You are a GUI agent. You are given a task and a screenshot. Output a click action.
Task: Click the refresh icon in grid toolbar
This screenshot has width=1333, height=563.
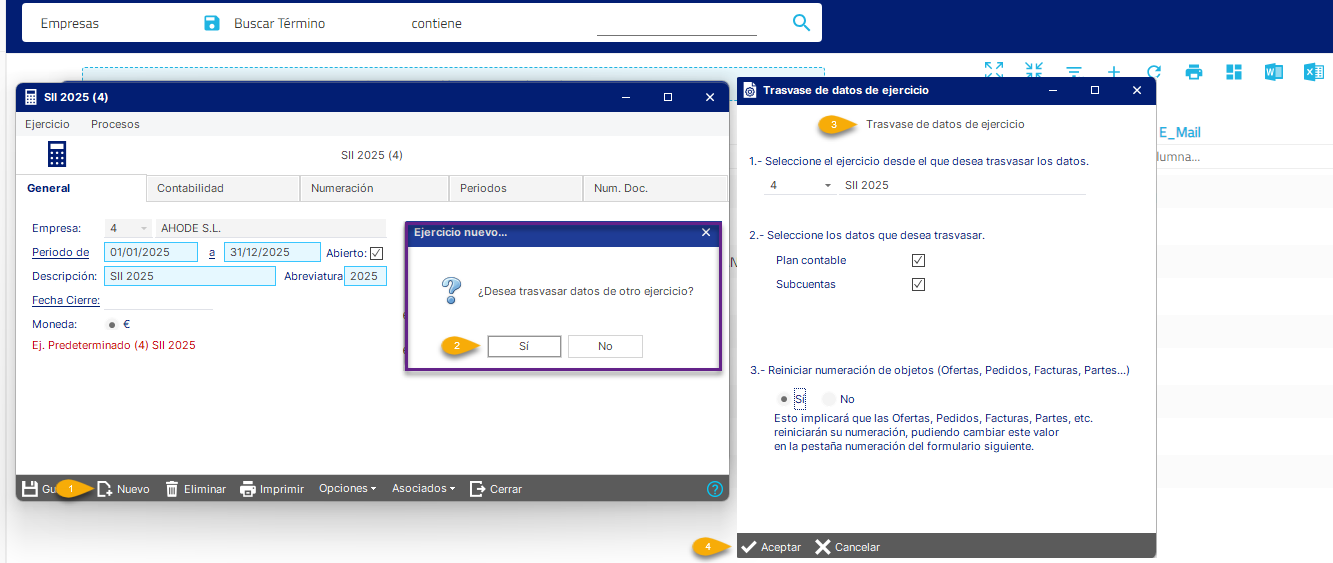(x=1153, y=72)
